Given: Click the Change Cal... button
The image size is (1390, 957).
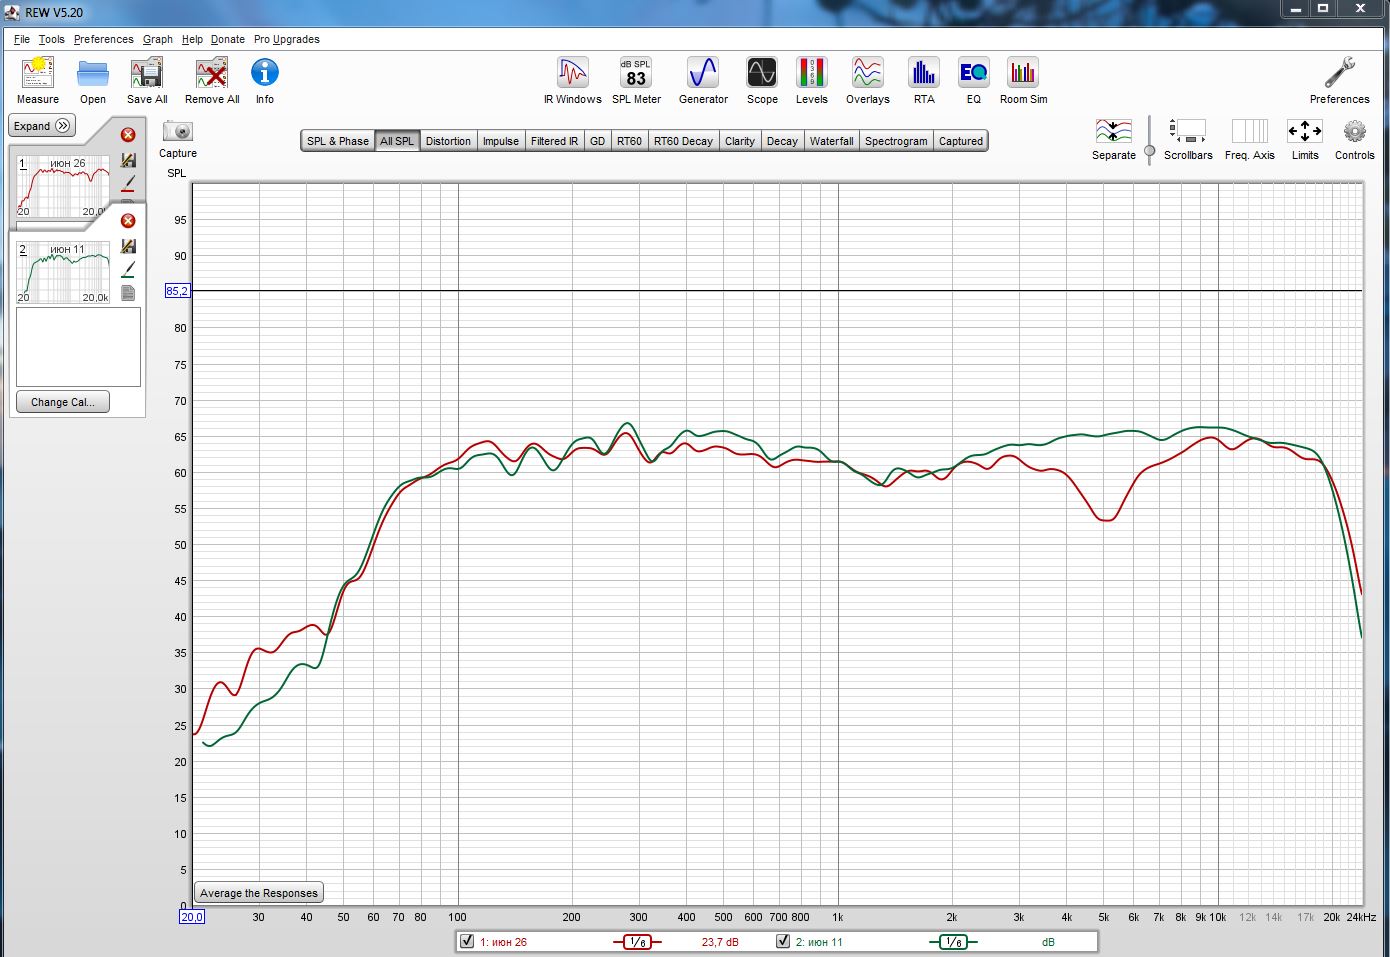Looking at the screenshot, I should [x=63, y=402].
